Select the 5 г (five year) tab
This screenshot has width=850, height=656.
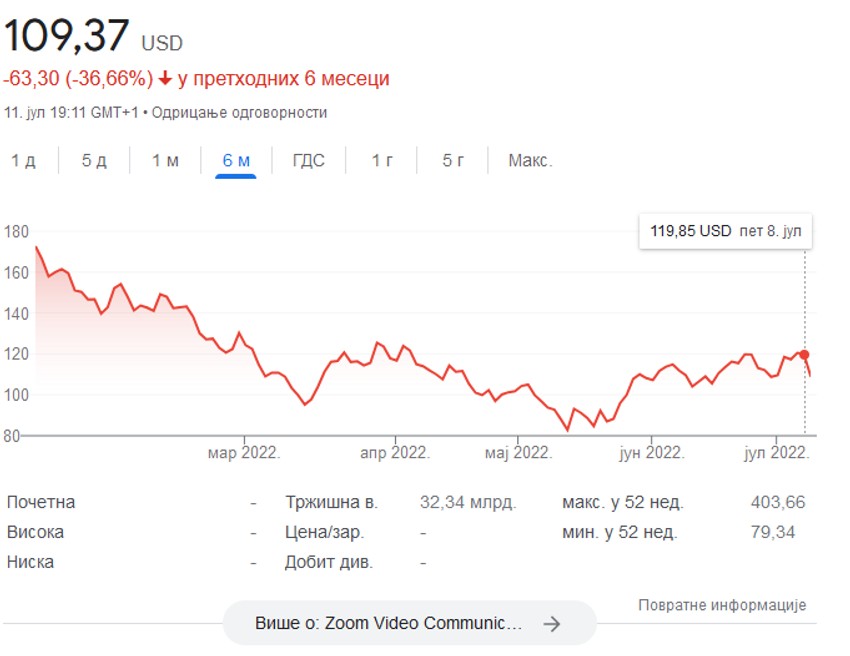454,161
